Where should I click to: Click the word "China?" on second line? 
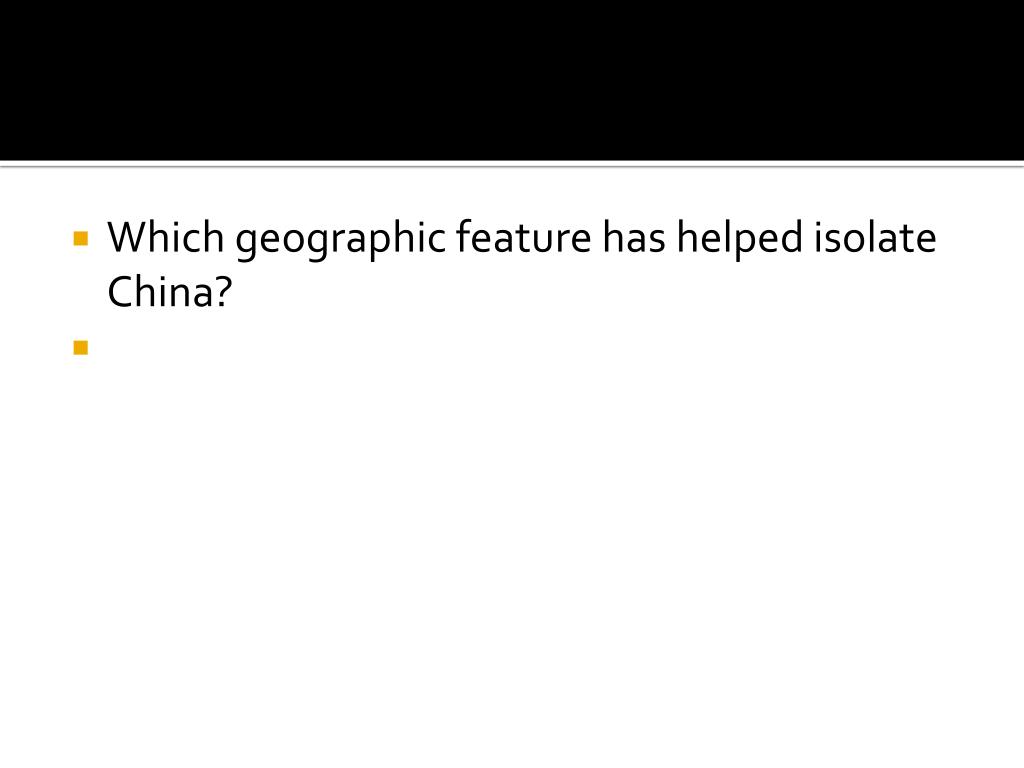pos(170,291)
